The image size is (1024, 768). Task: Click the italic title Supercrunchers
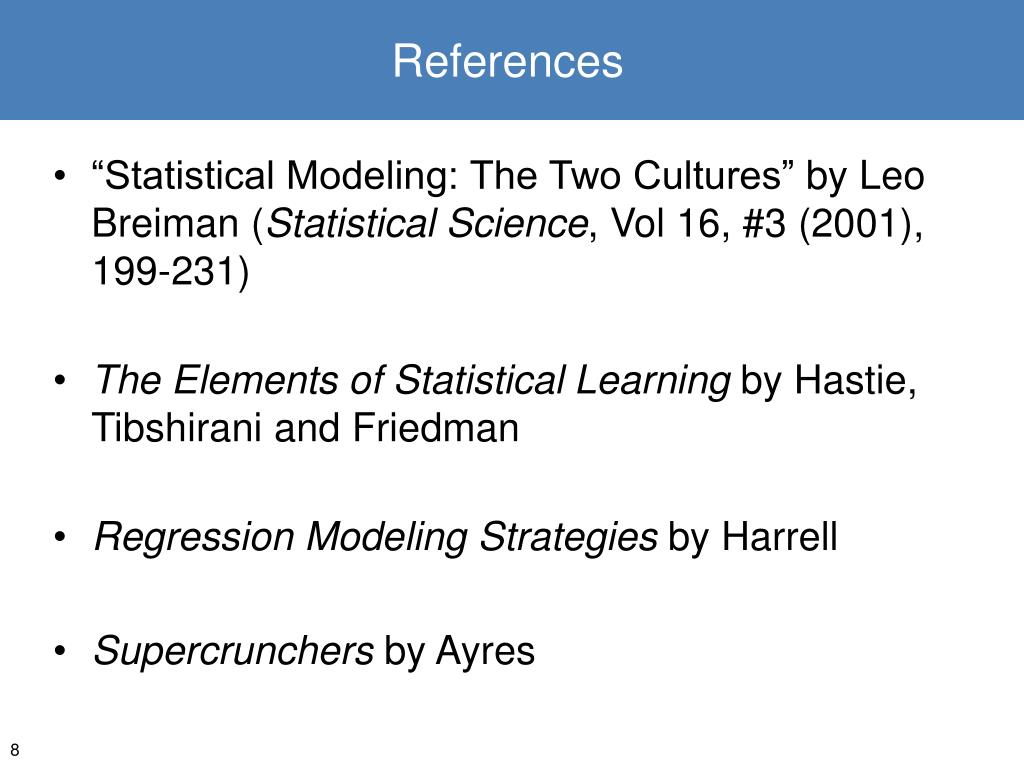(x=233, y=651)
